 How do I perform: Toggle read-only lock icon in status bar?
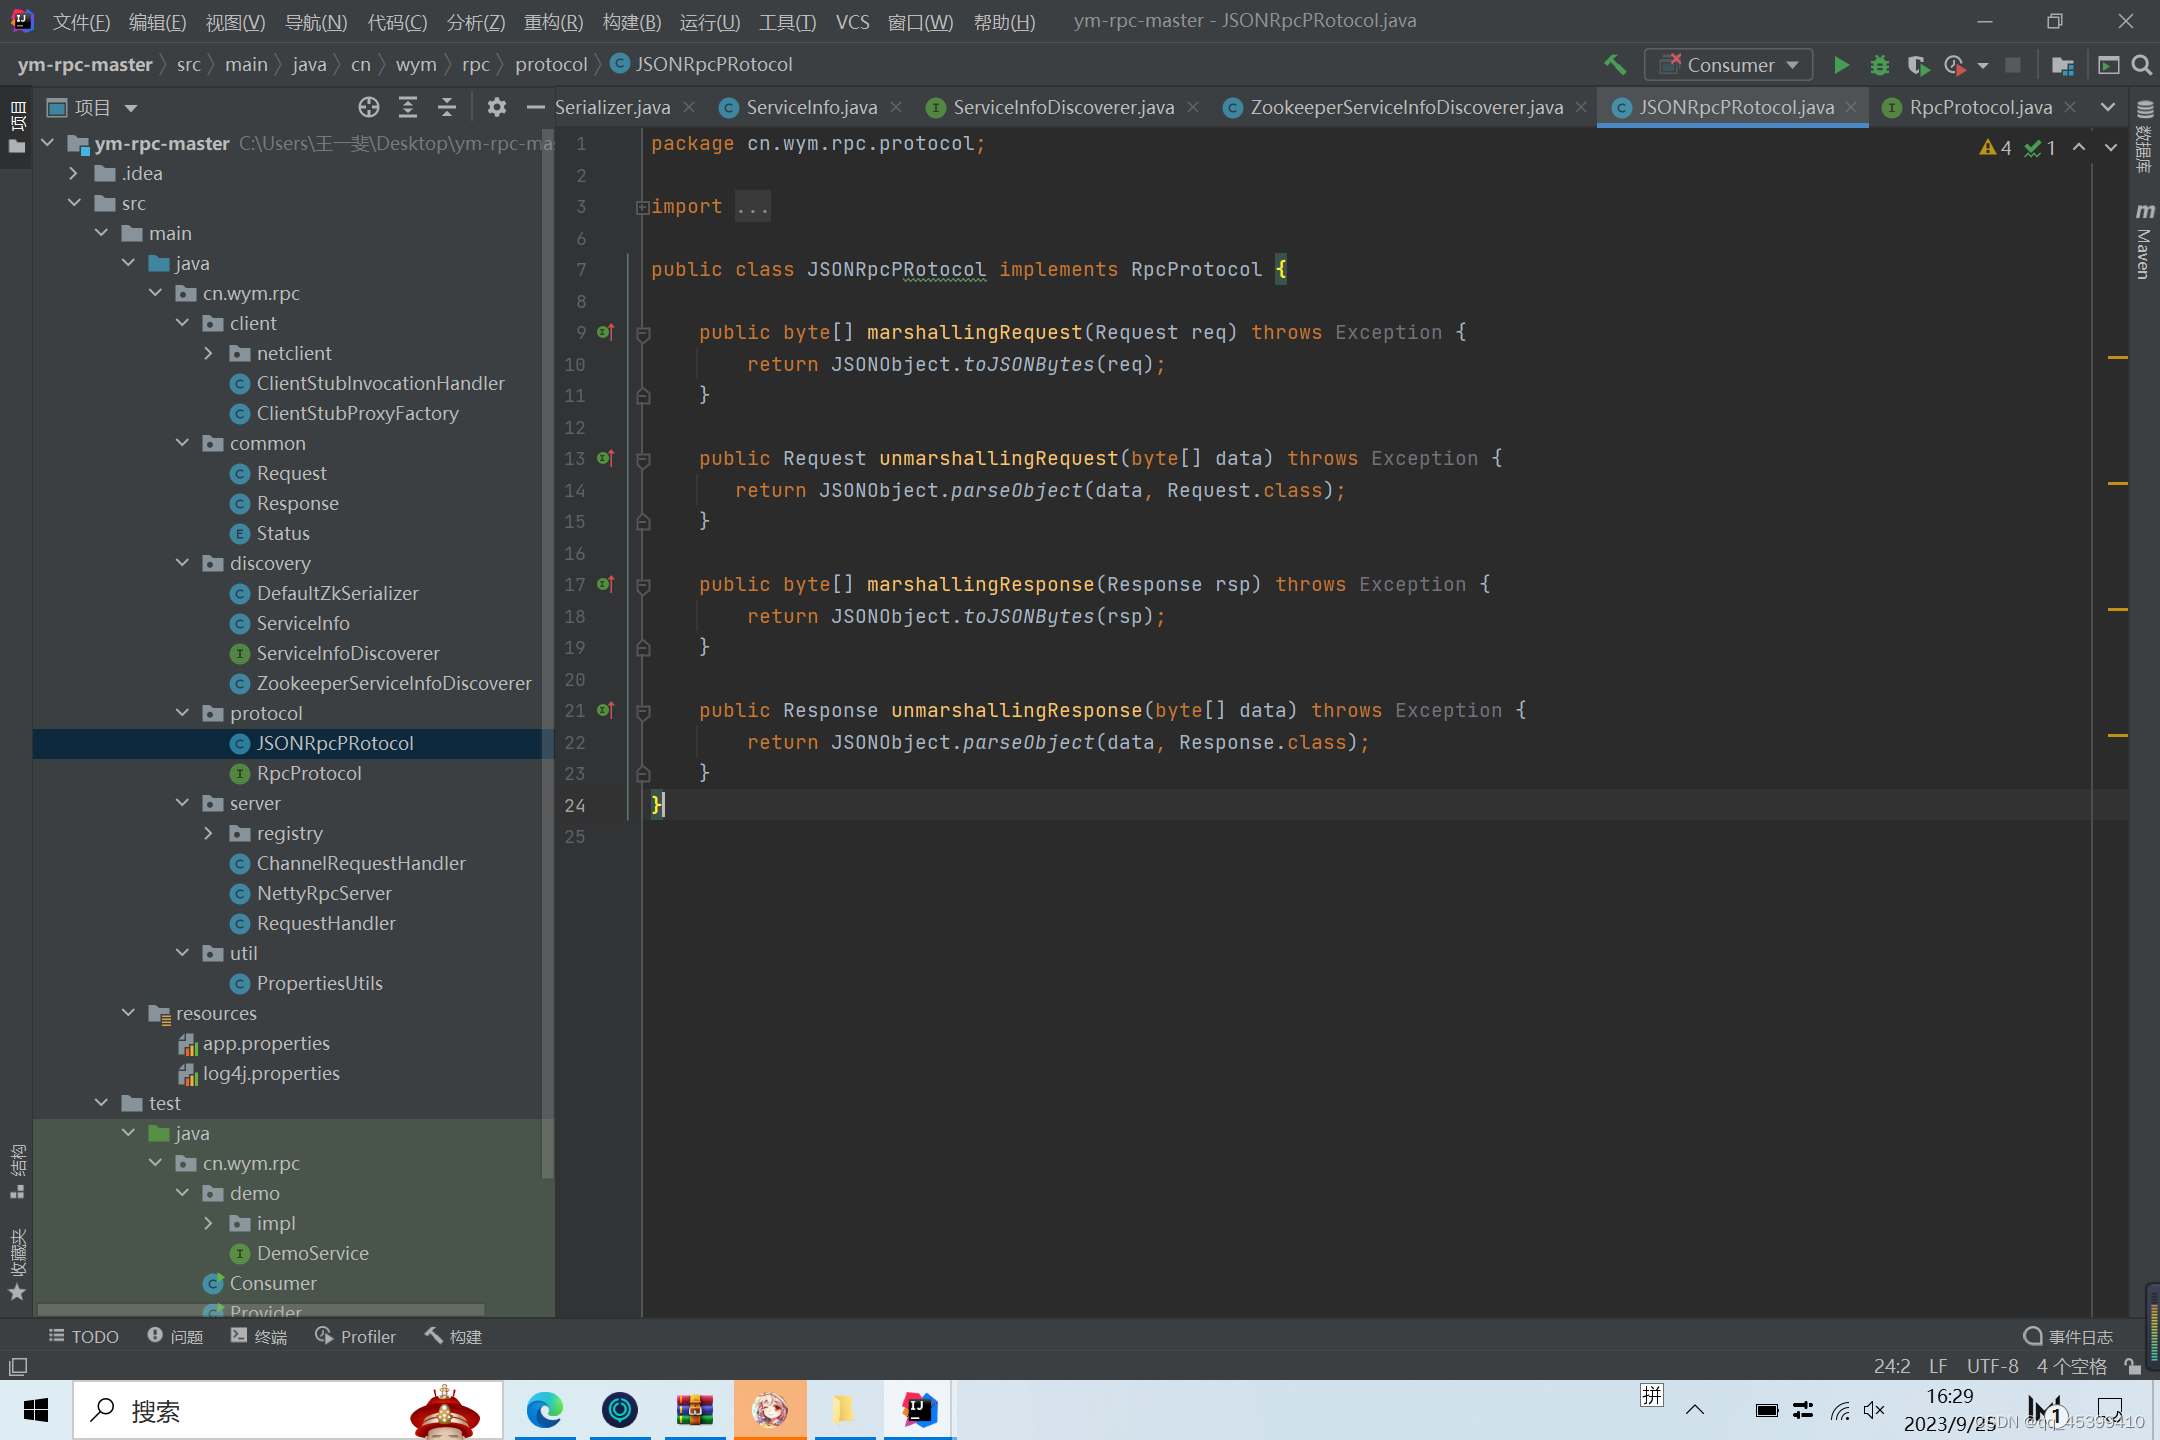pos(2132,1366)
